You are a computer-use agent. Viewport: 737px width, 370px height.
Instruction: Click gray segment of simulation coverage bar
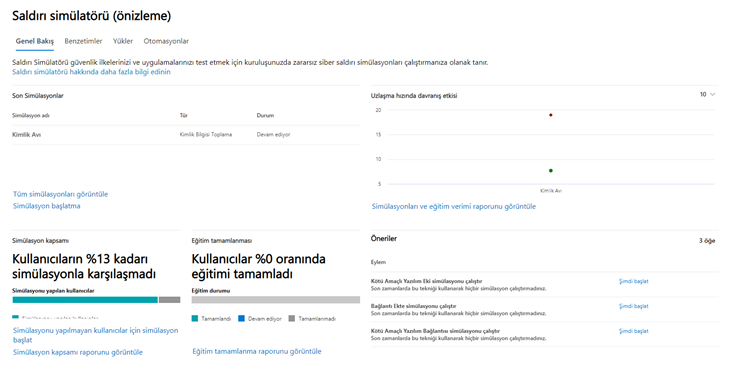click(170, 300)
